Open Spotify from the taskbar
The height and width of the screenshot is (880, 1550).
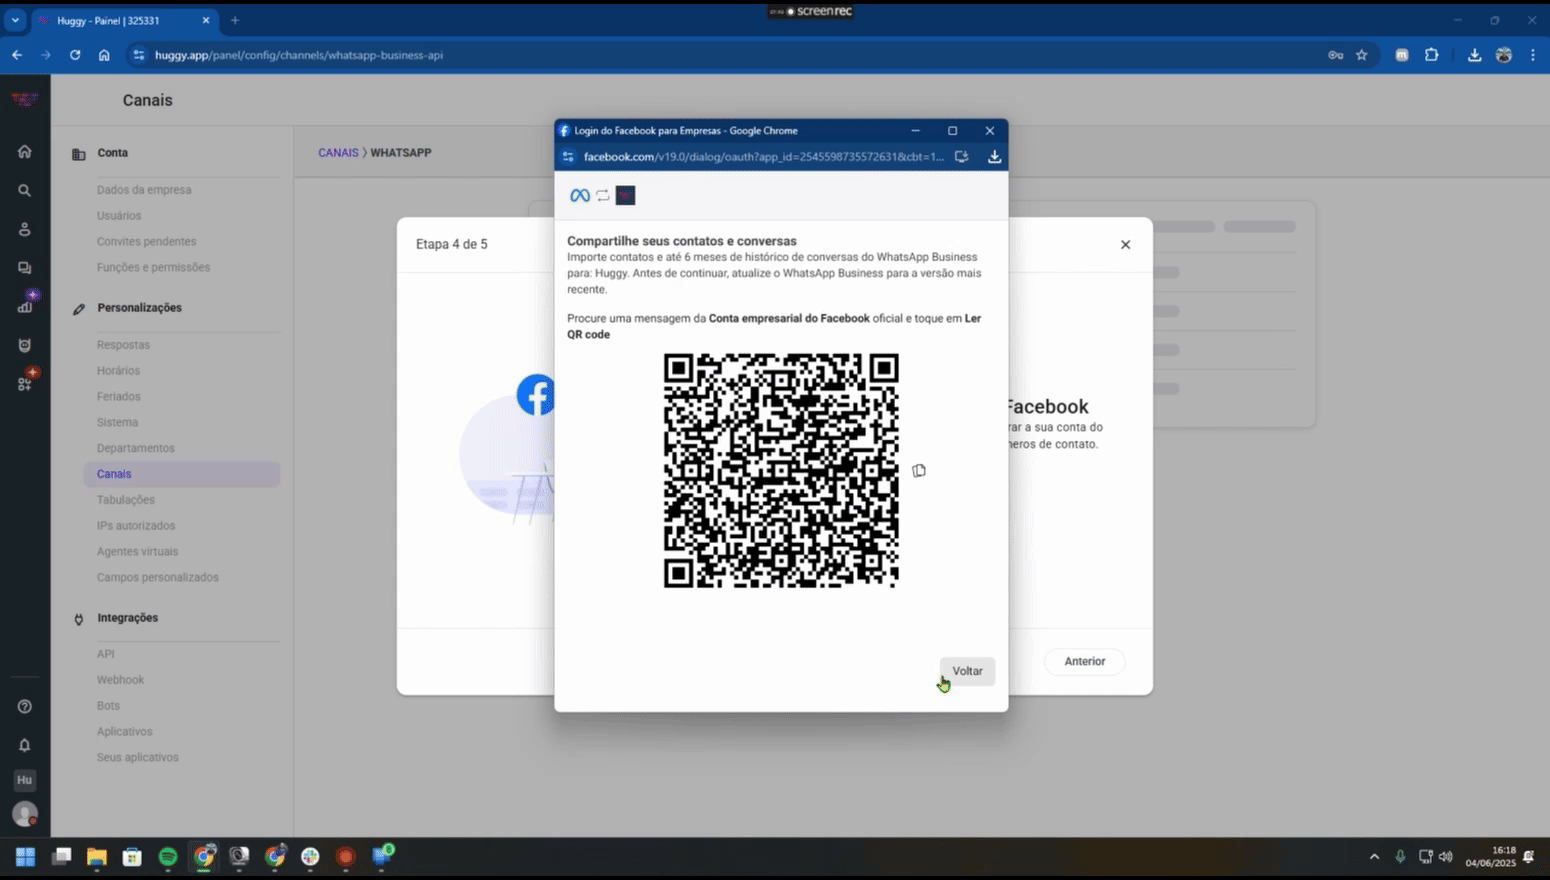tap(168, 856)
